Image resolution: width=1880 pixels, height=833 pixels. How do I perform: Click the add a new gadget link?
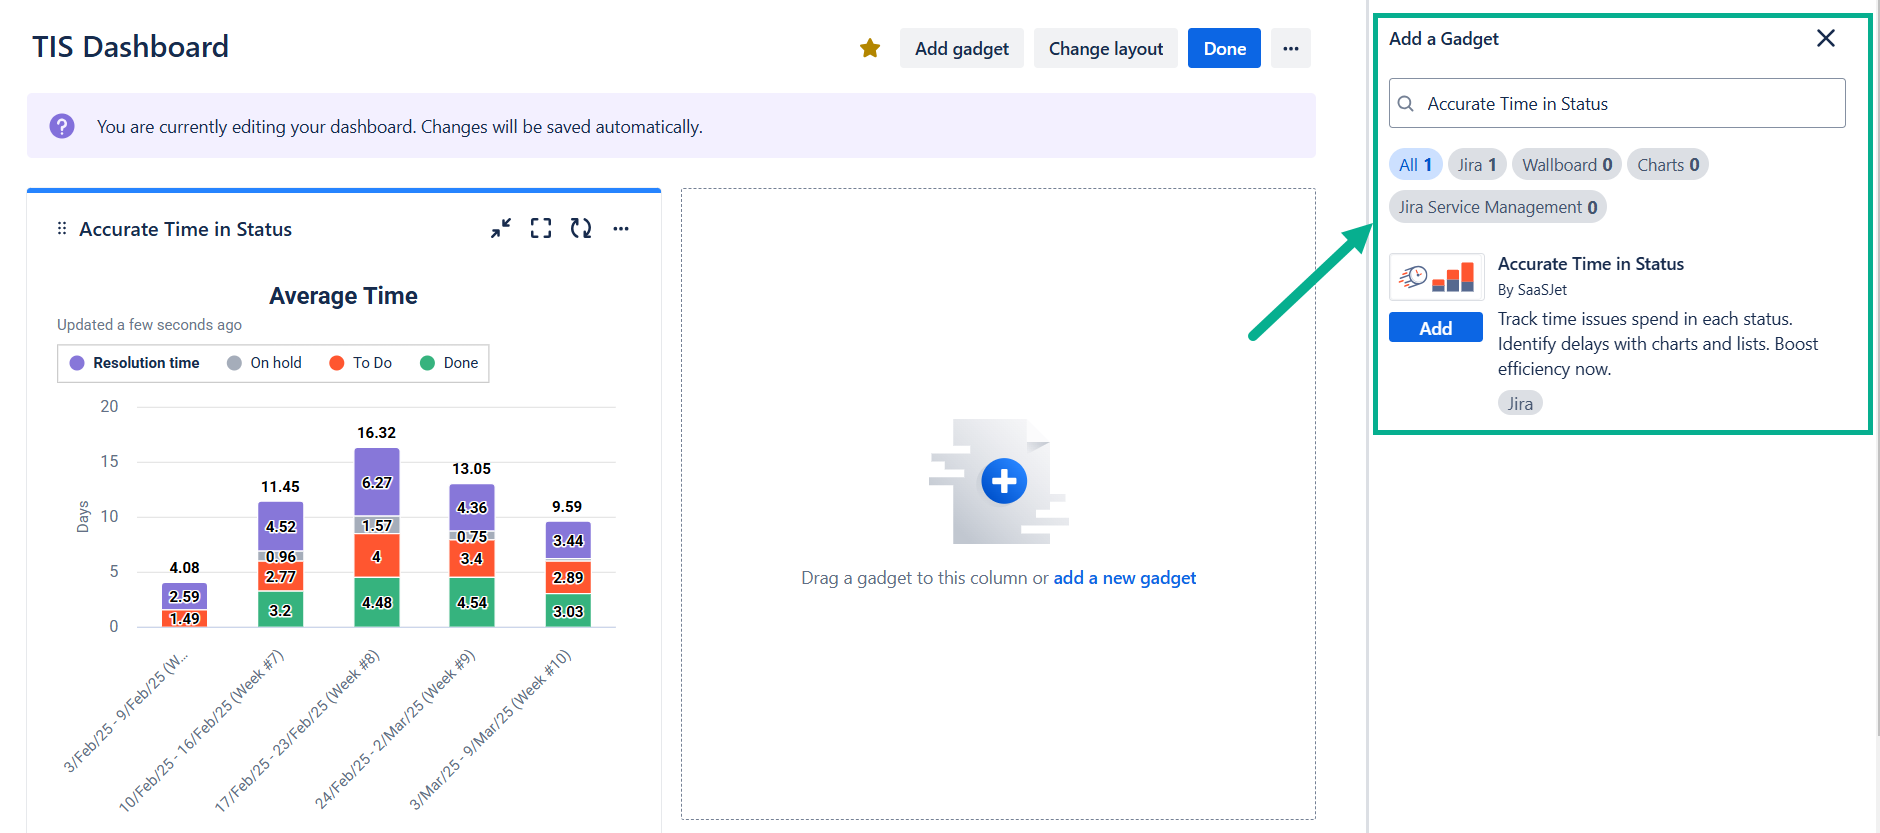coord(1124,578)
